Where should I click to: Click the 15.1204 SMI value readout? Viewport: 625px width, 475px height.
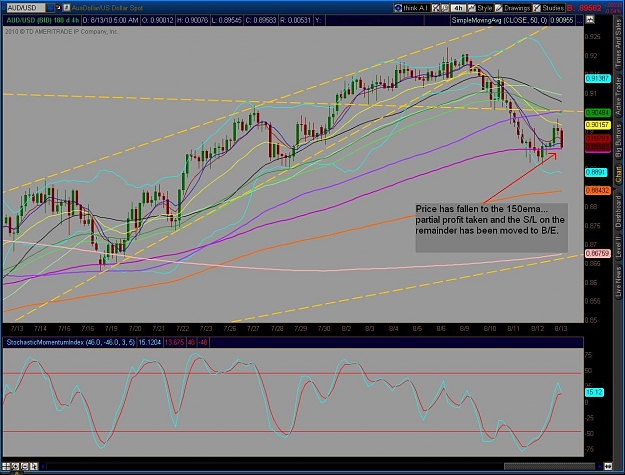click(x=150, y=342)
